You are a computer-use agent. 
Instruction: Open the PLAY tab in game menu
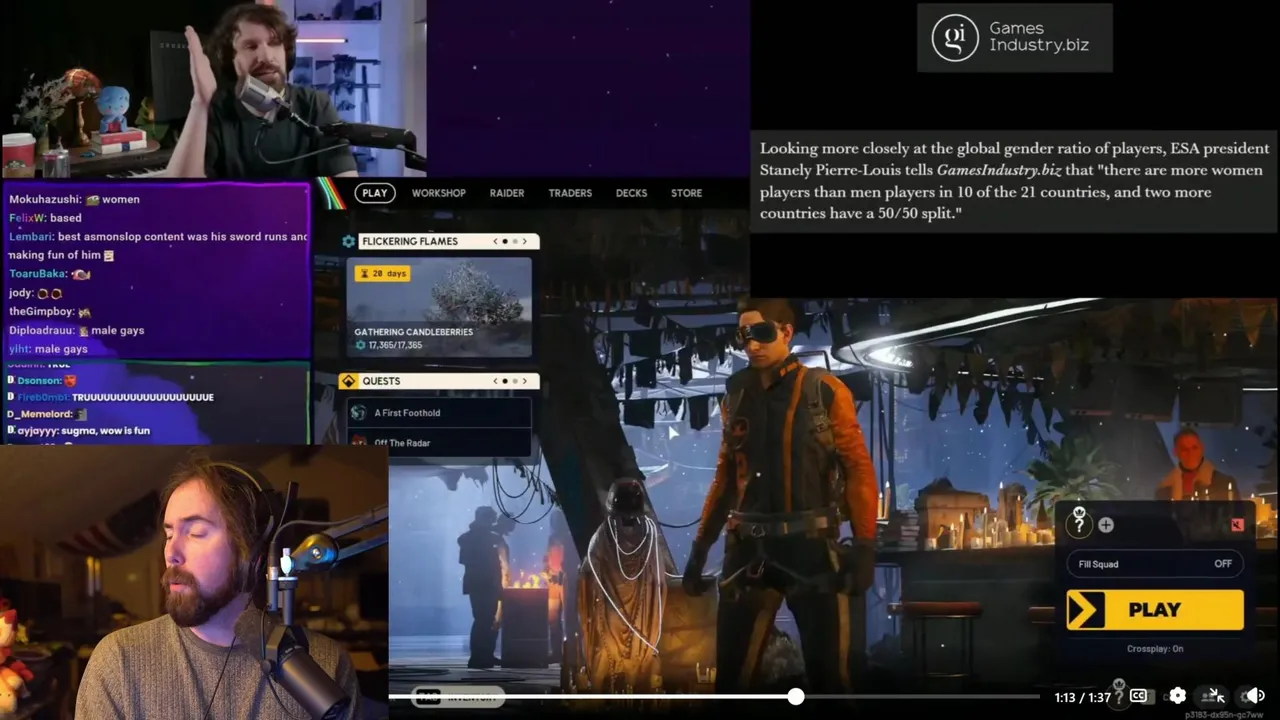(x=375, y=193)
